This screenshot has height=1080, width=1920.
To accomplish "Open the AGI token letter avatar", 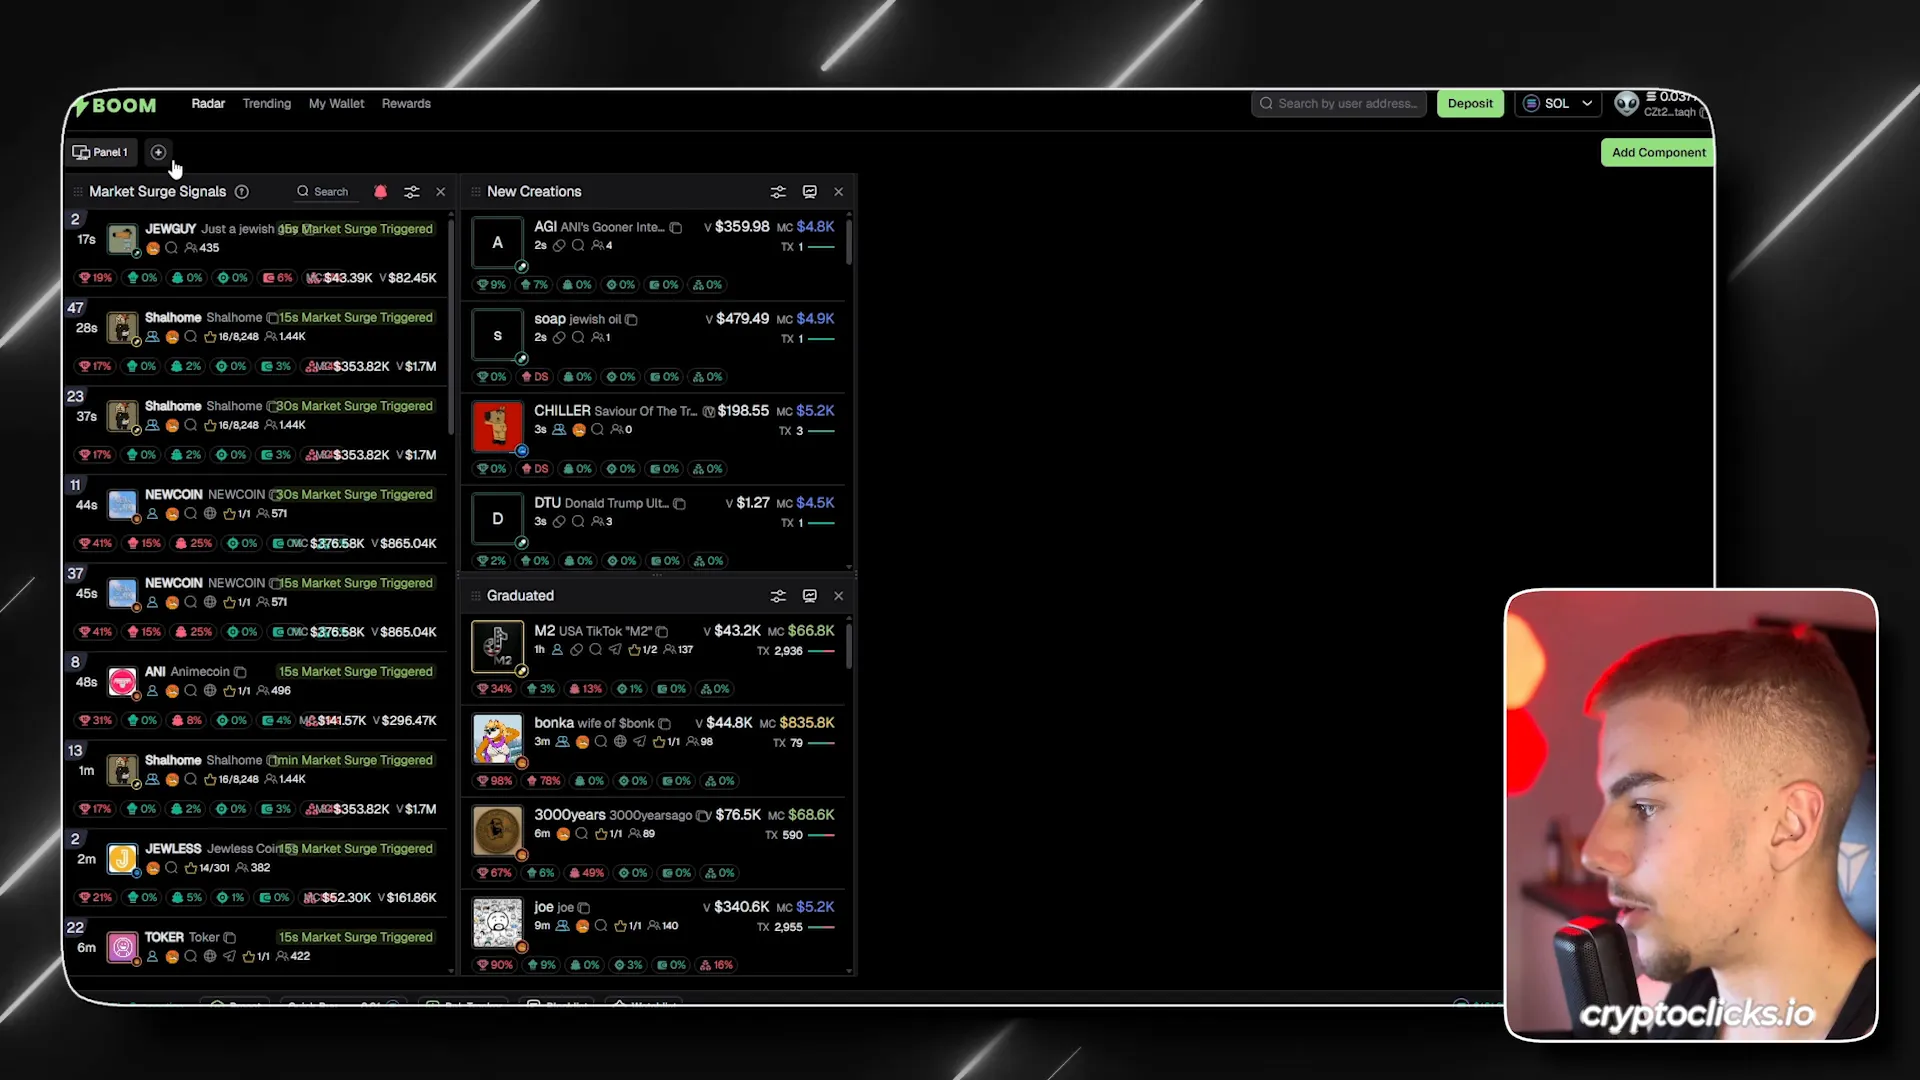I will coord(497,243).
